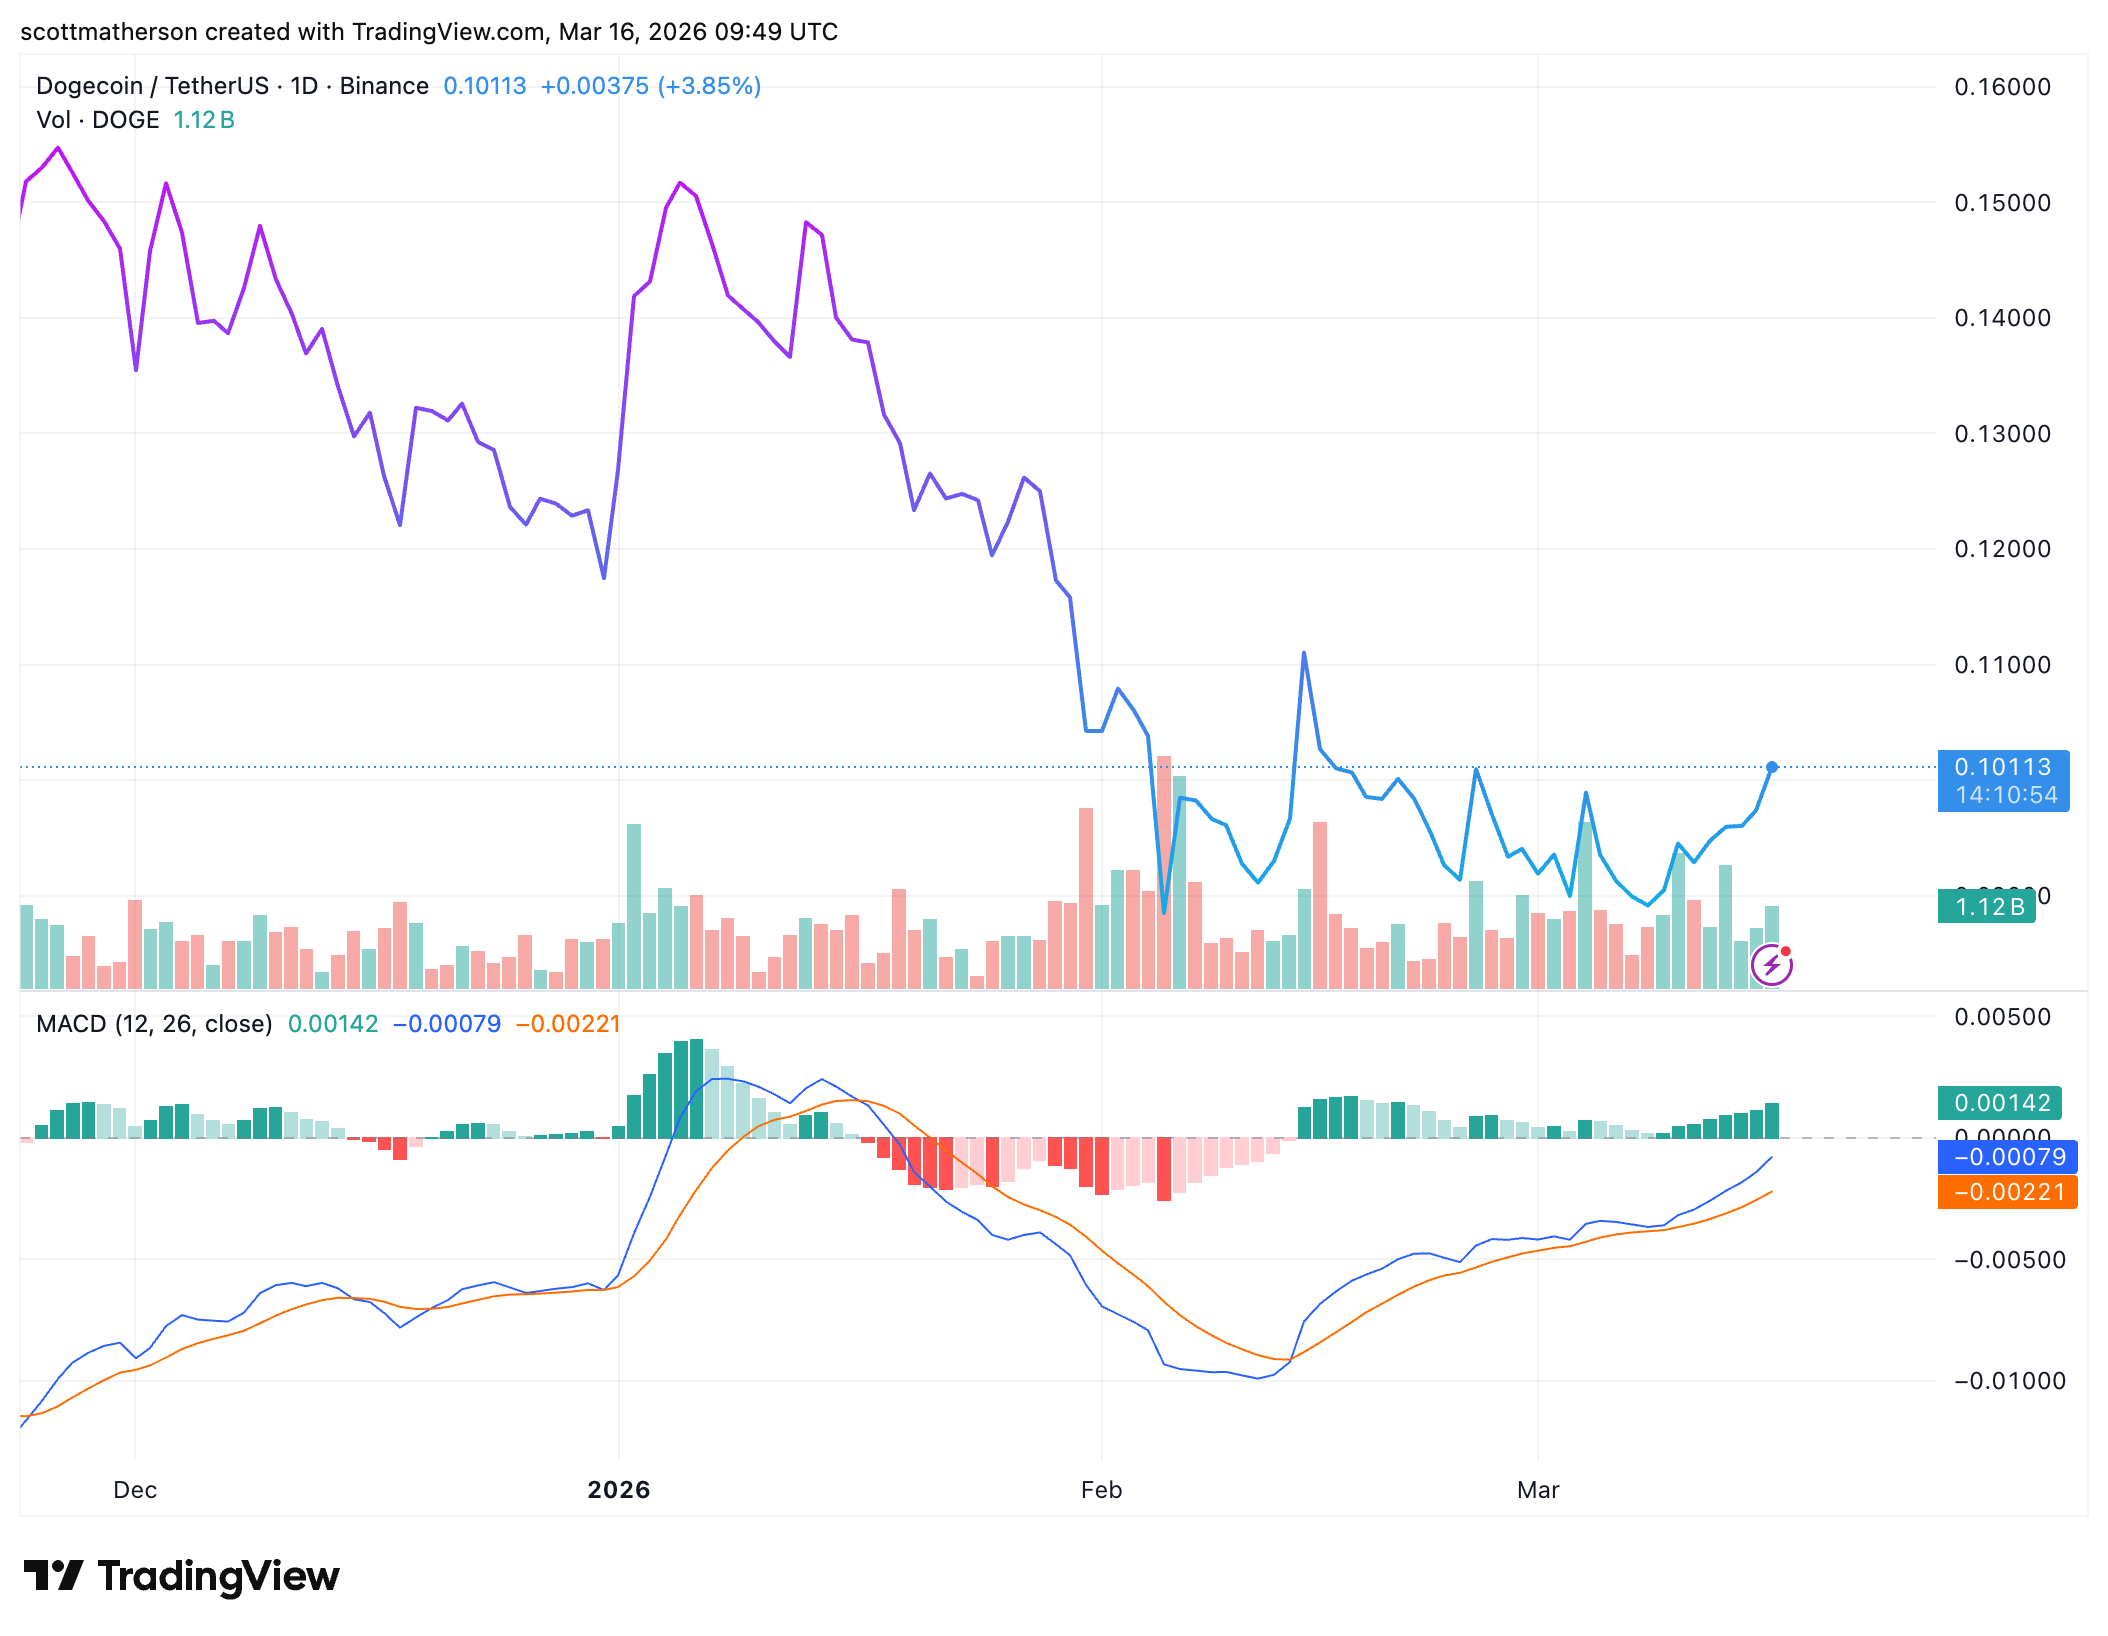Click the +0.00375 (+3.85%) change value
Image resolution: width=2108 pixels, height=1636 pixels.
pyautogui.click(x=651, y=86)
